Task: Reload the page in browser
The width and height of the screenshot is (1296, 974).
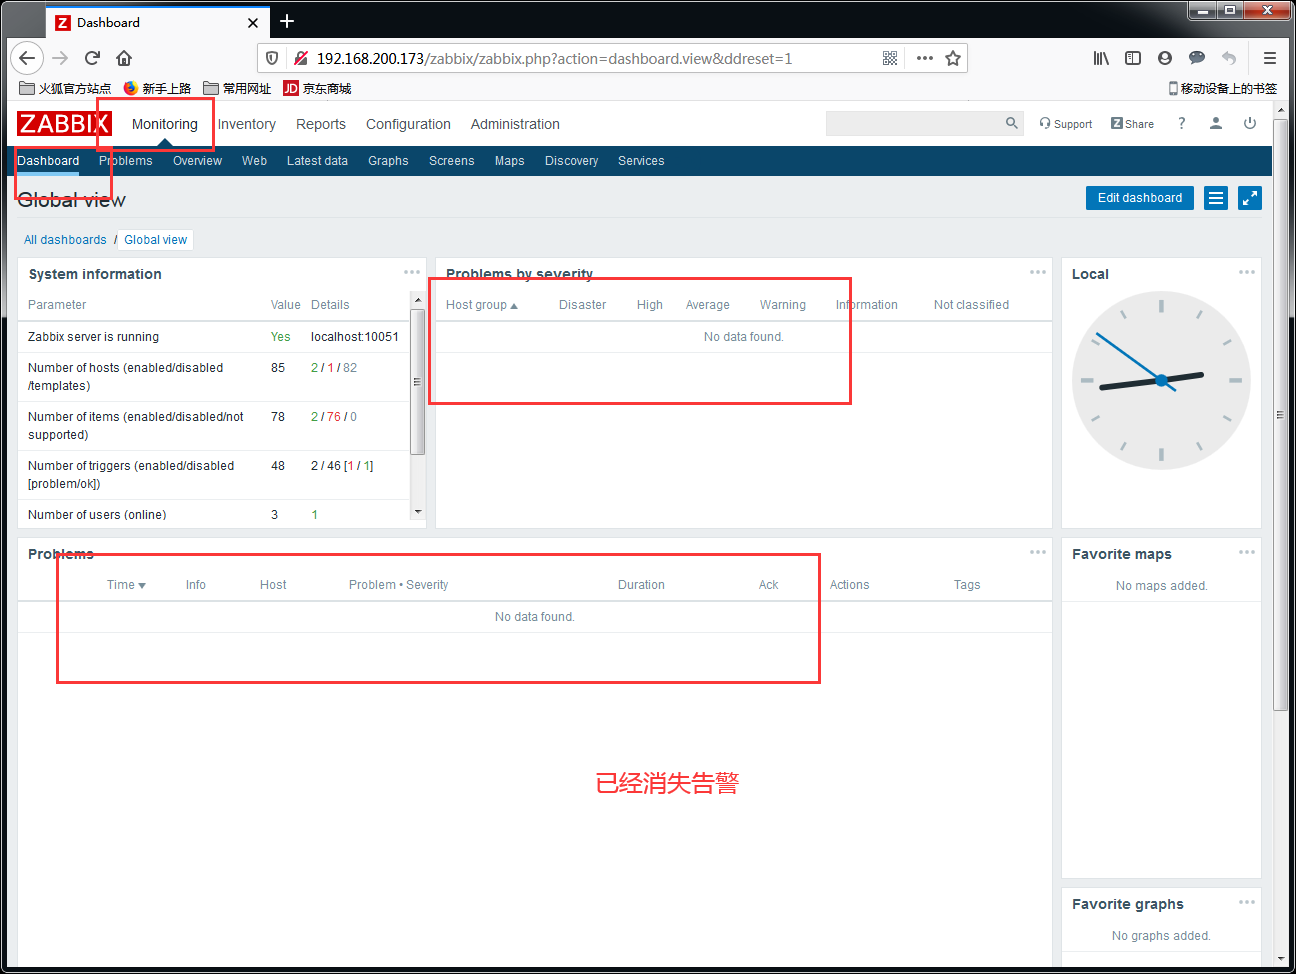Action: [x=92, y=58]
